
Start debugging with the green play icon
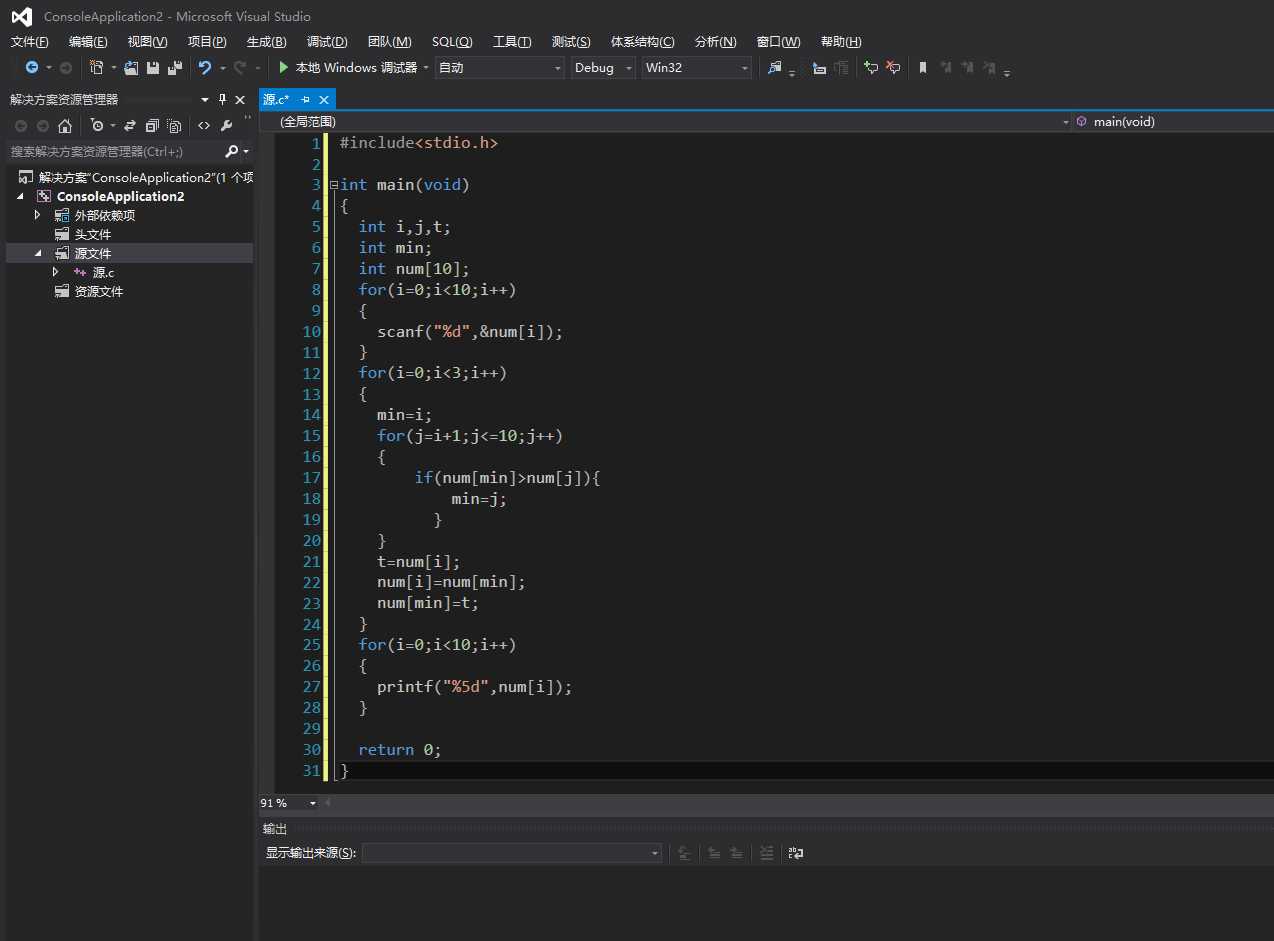coord(284,68)
